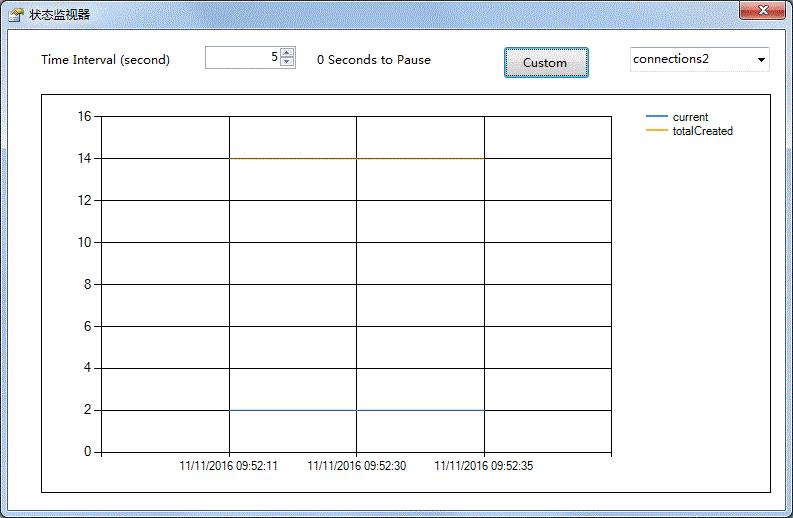The width and height of the screenshot is (793, 518).
Task: Click the orange totalCreated line swatch in the legend
Action: pos(656,131)
